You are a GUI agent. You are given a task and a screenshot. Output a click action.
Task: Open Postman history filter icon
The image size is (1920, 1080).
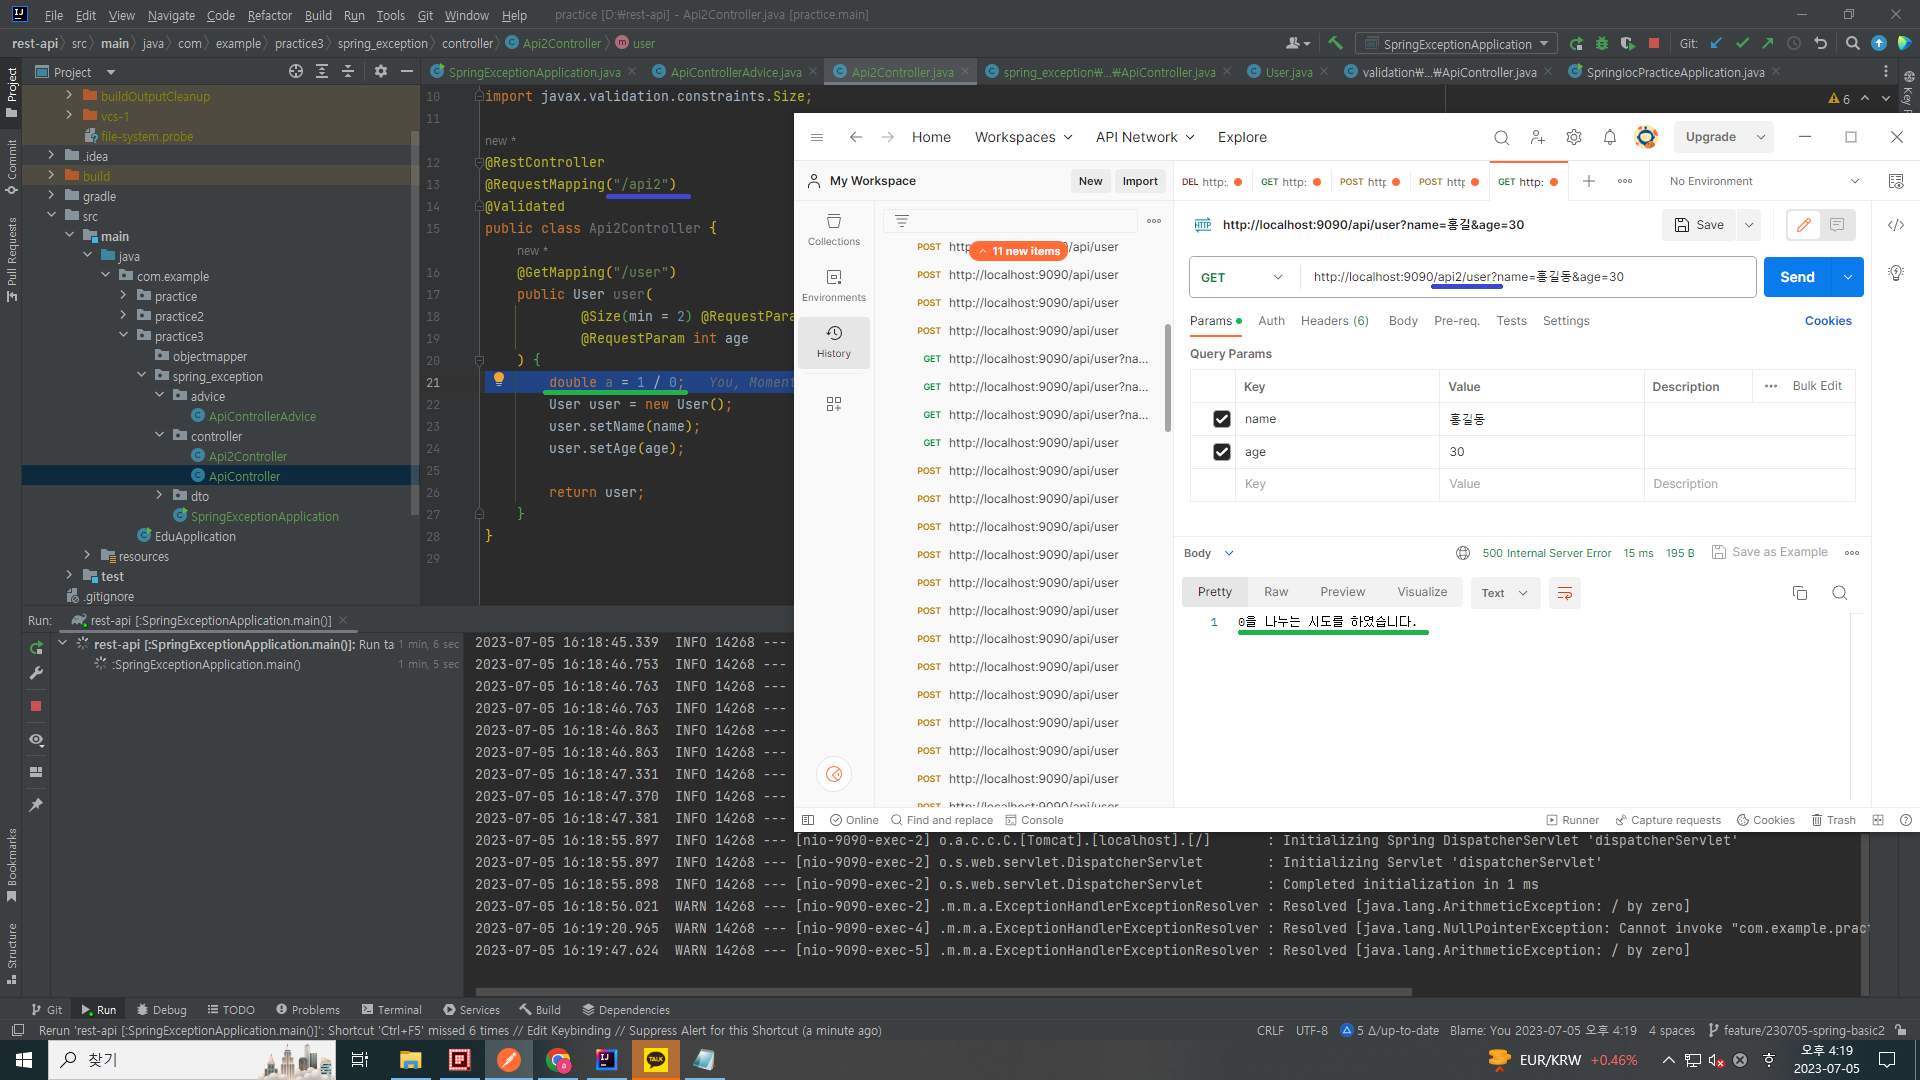[x=902, y=221]
